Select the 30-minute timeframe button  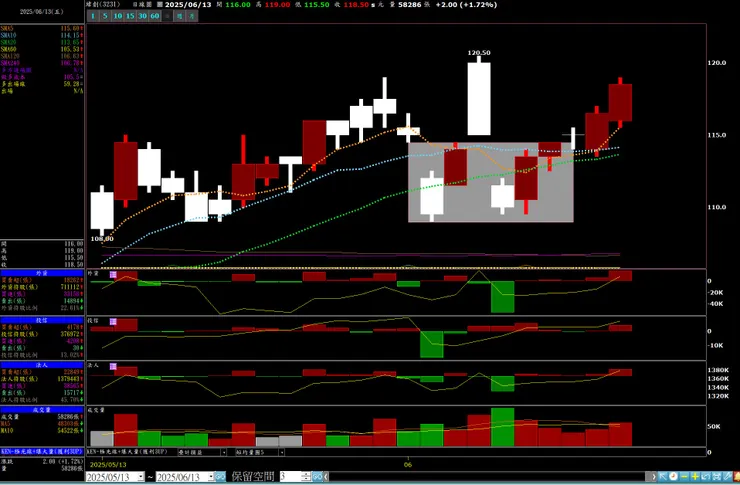(x=142, y=16)
